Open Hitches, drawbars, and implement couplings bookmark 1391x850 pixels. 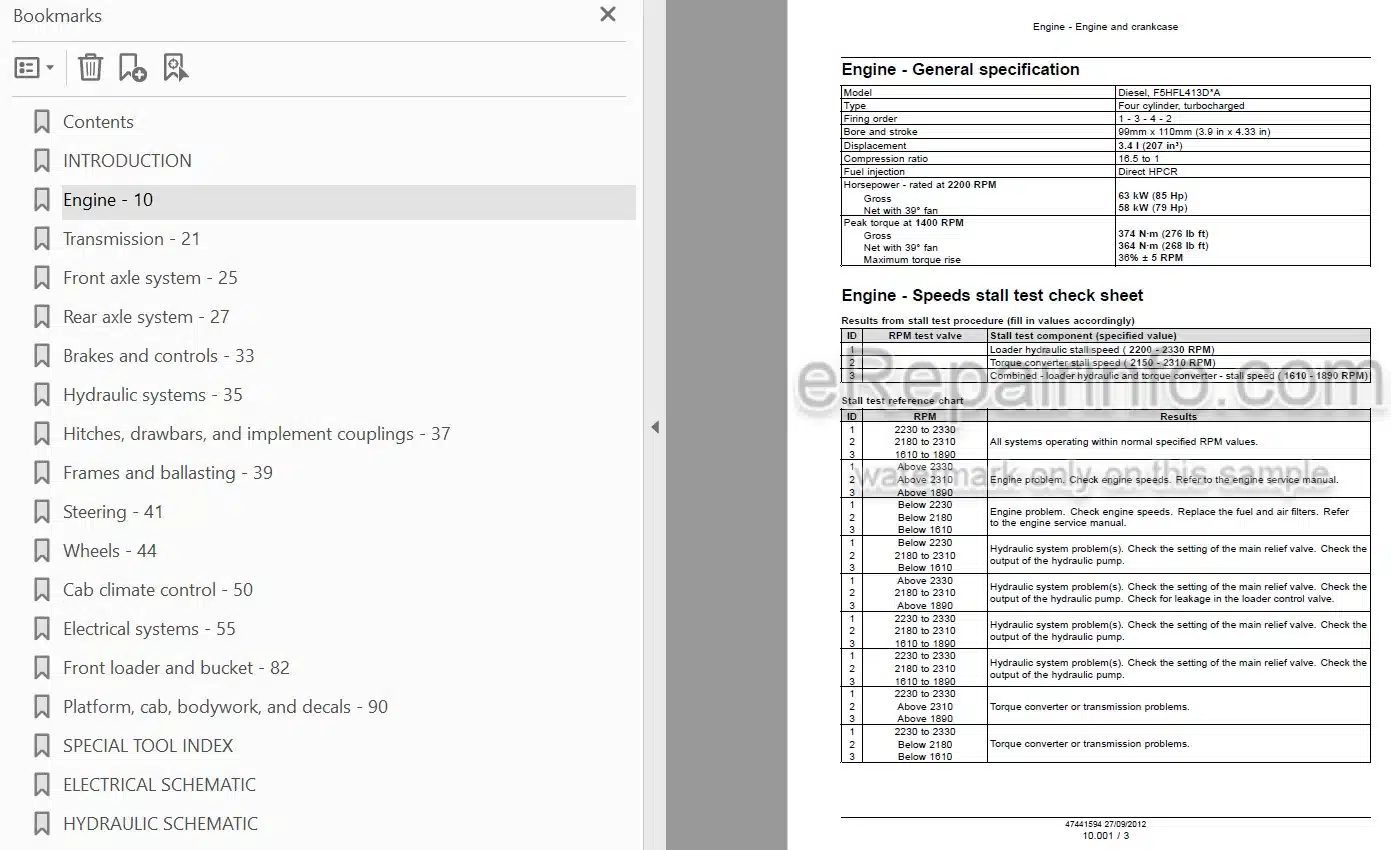click(x=256, y=434)
